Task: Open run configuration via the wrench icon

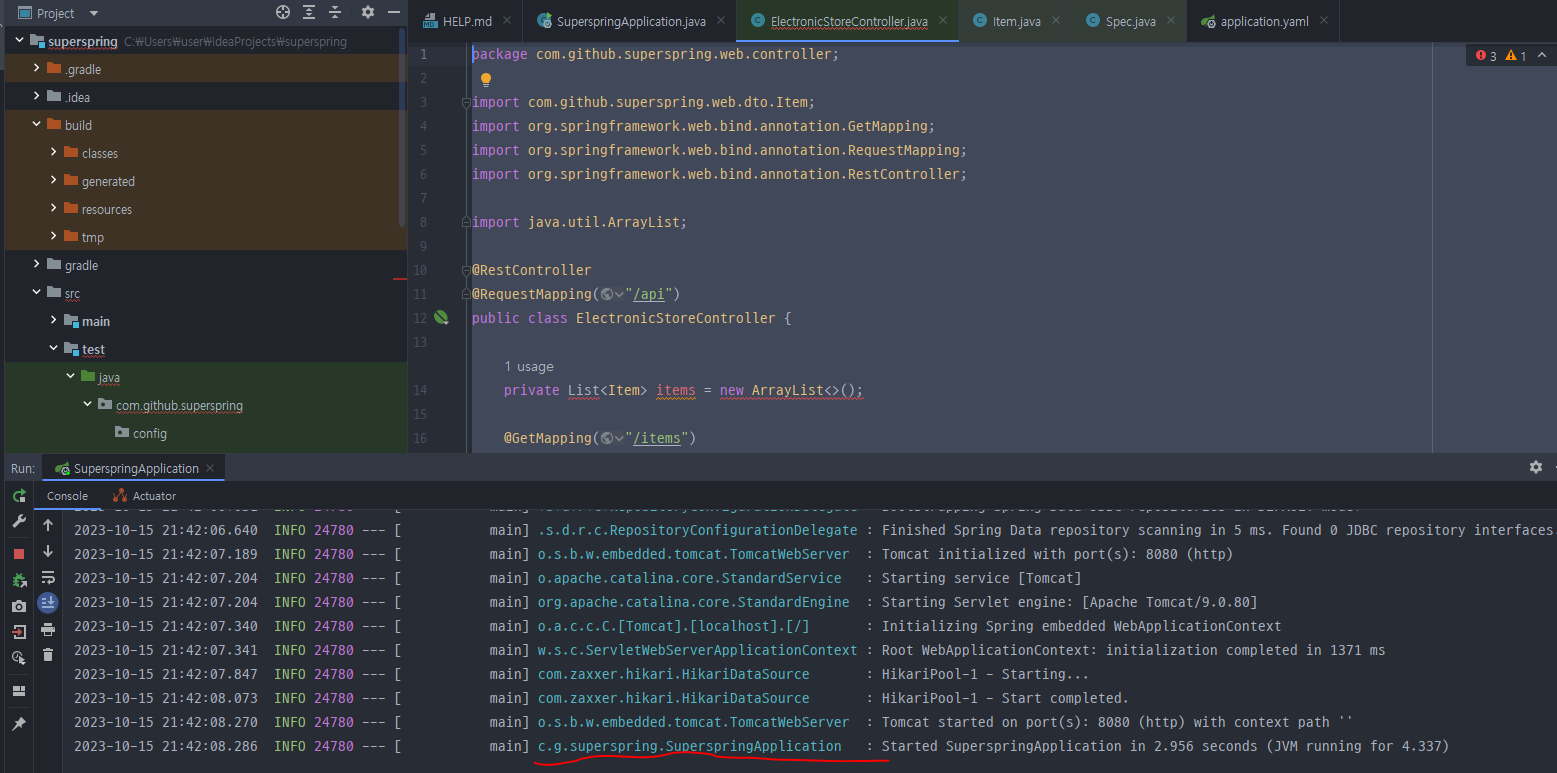Action: 19,522
